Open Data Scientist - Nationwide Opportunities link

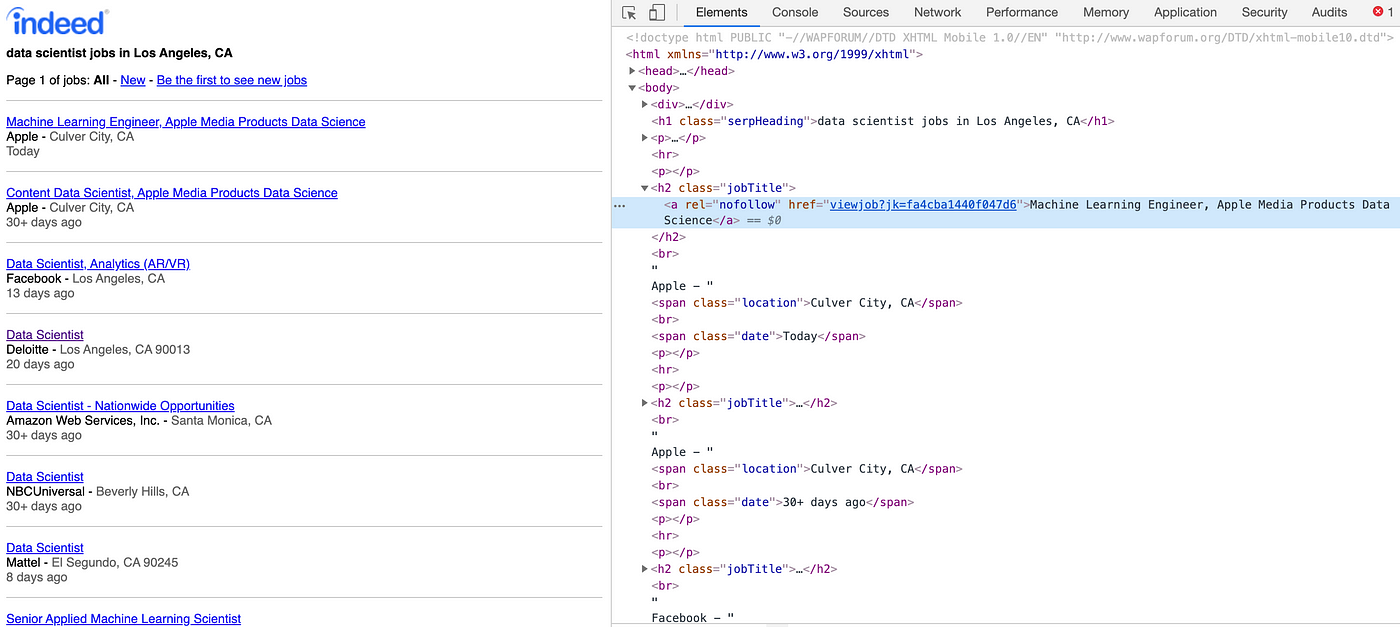tap(120, 406)
